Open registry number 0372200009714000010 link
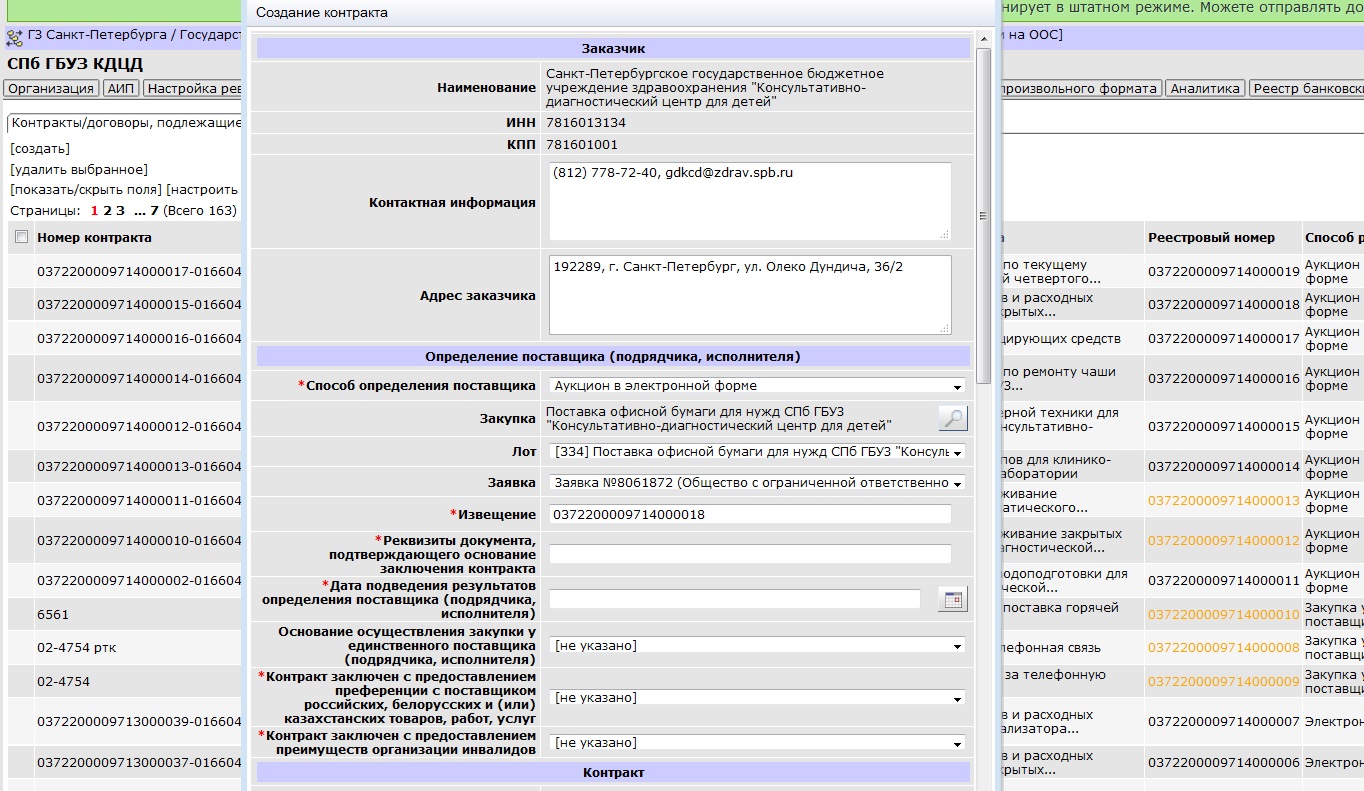1364x791 pixels. [1223, 614]
